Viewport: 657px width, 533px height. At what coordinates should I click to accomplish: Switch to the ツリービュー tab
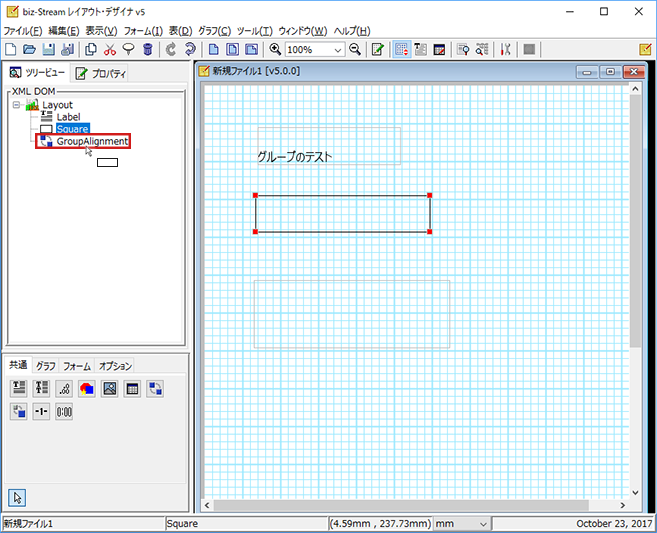point(37,73)
